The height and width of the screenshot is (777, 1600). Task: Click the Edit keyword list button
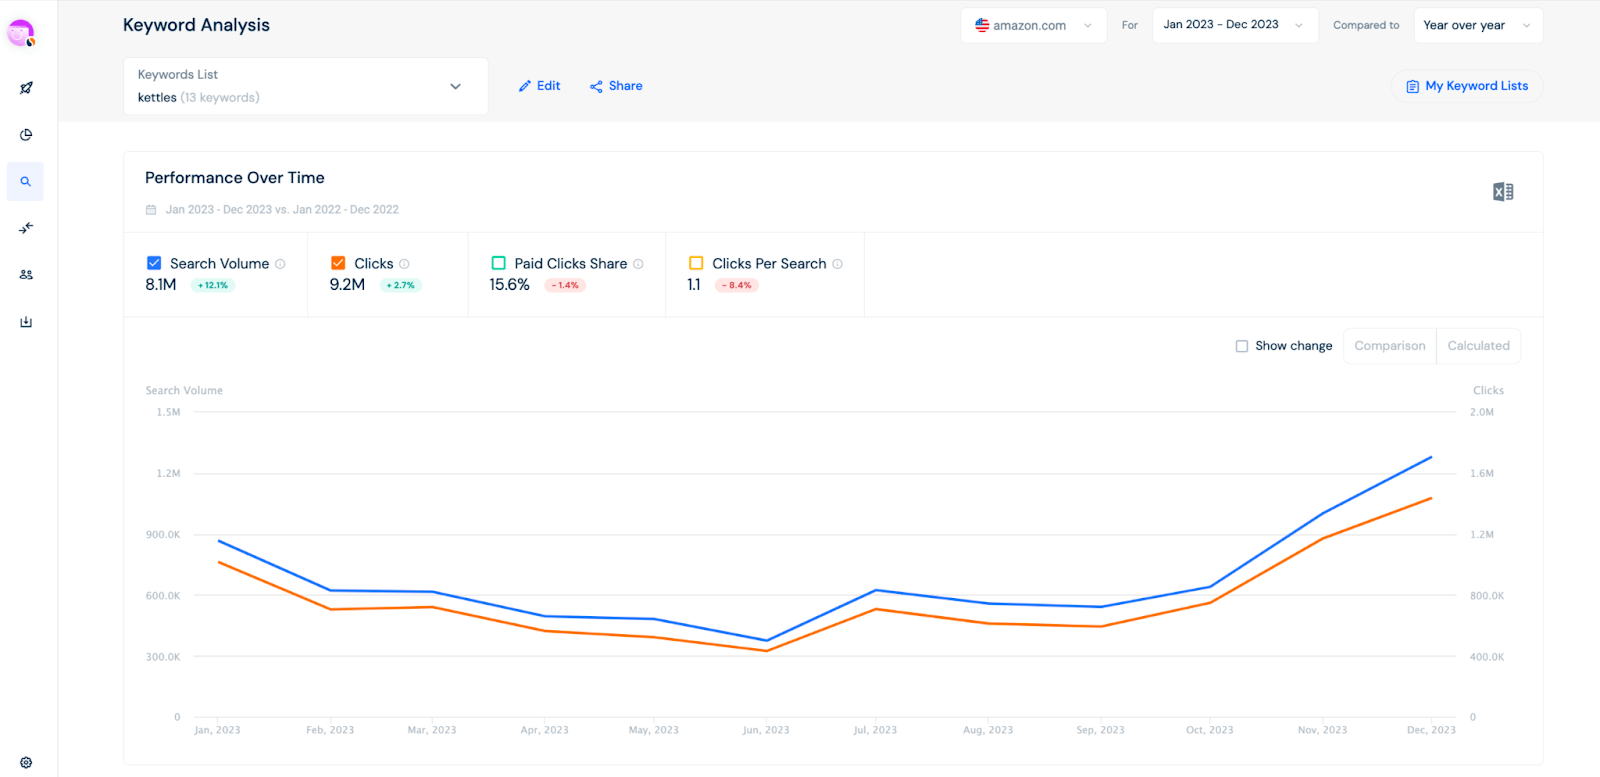point(539,86)
